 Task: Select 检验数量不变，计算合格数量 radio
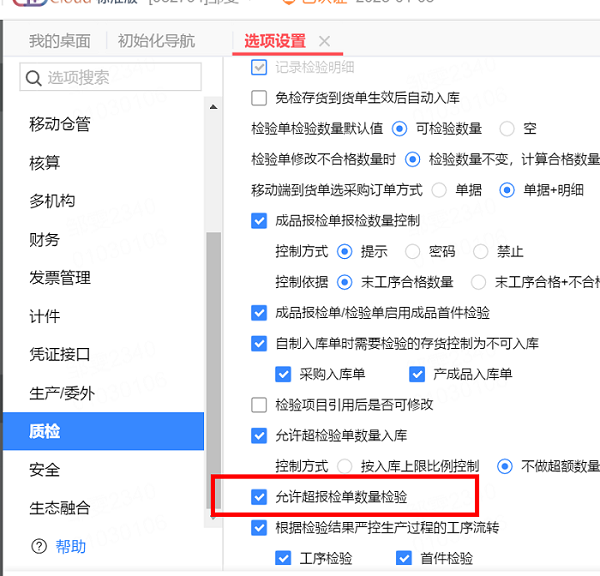coord(412,159)
